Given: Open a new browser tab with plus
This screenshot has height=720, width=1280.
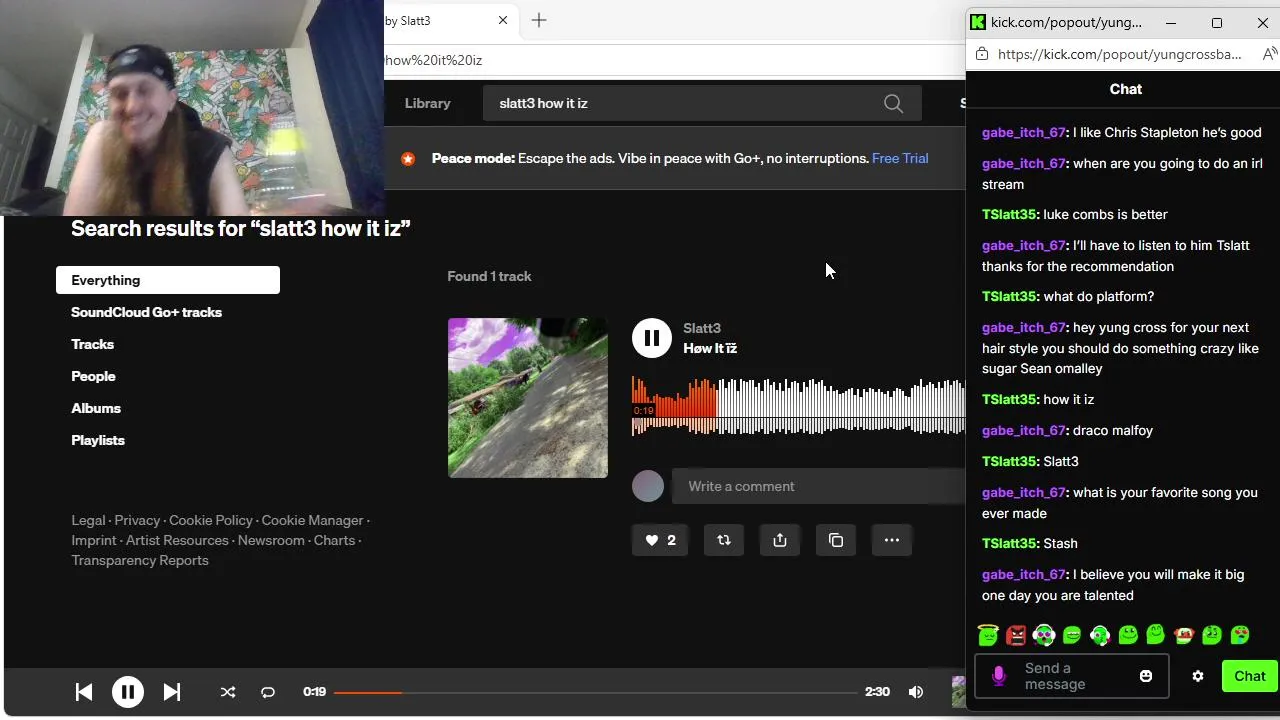Looking at the screenshot, I should click(539, 20).
